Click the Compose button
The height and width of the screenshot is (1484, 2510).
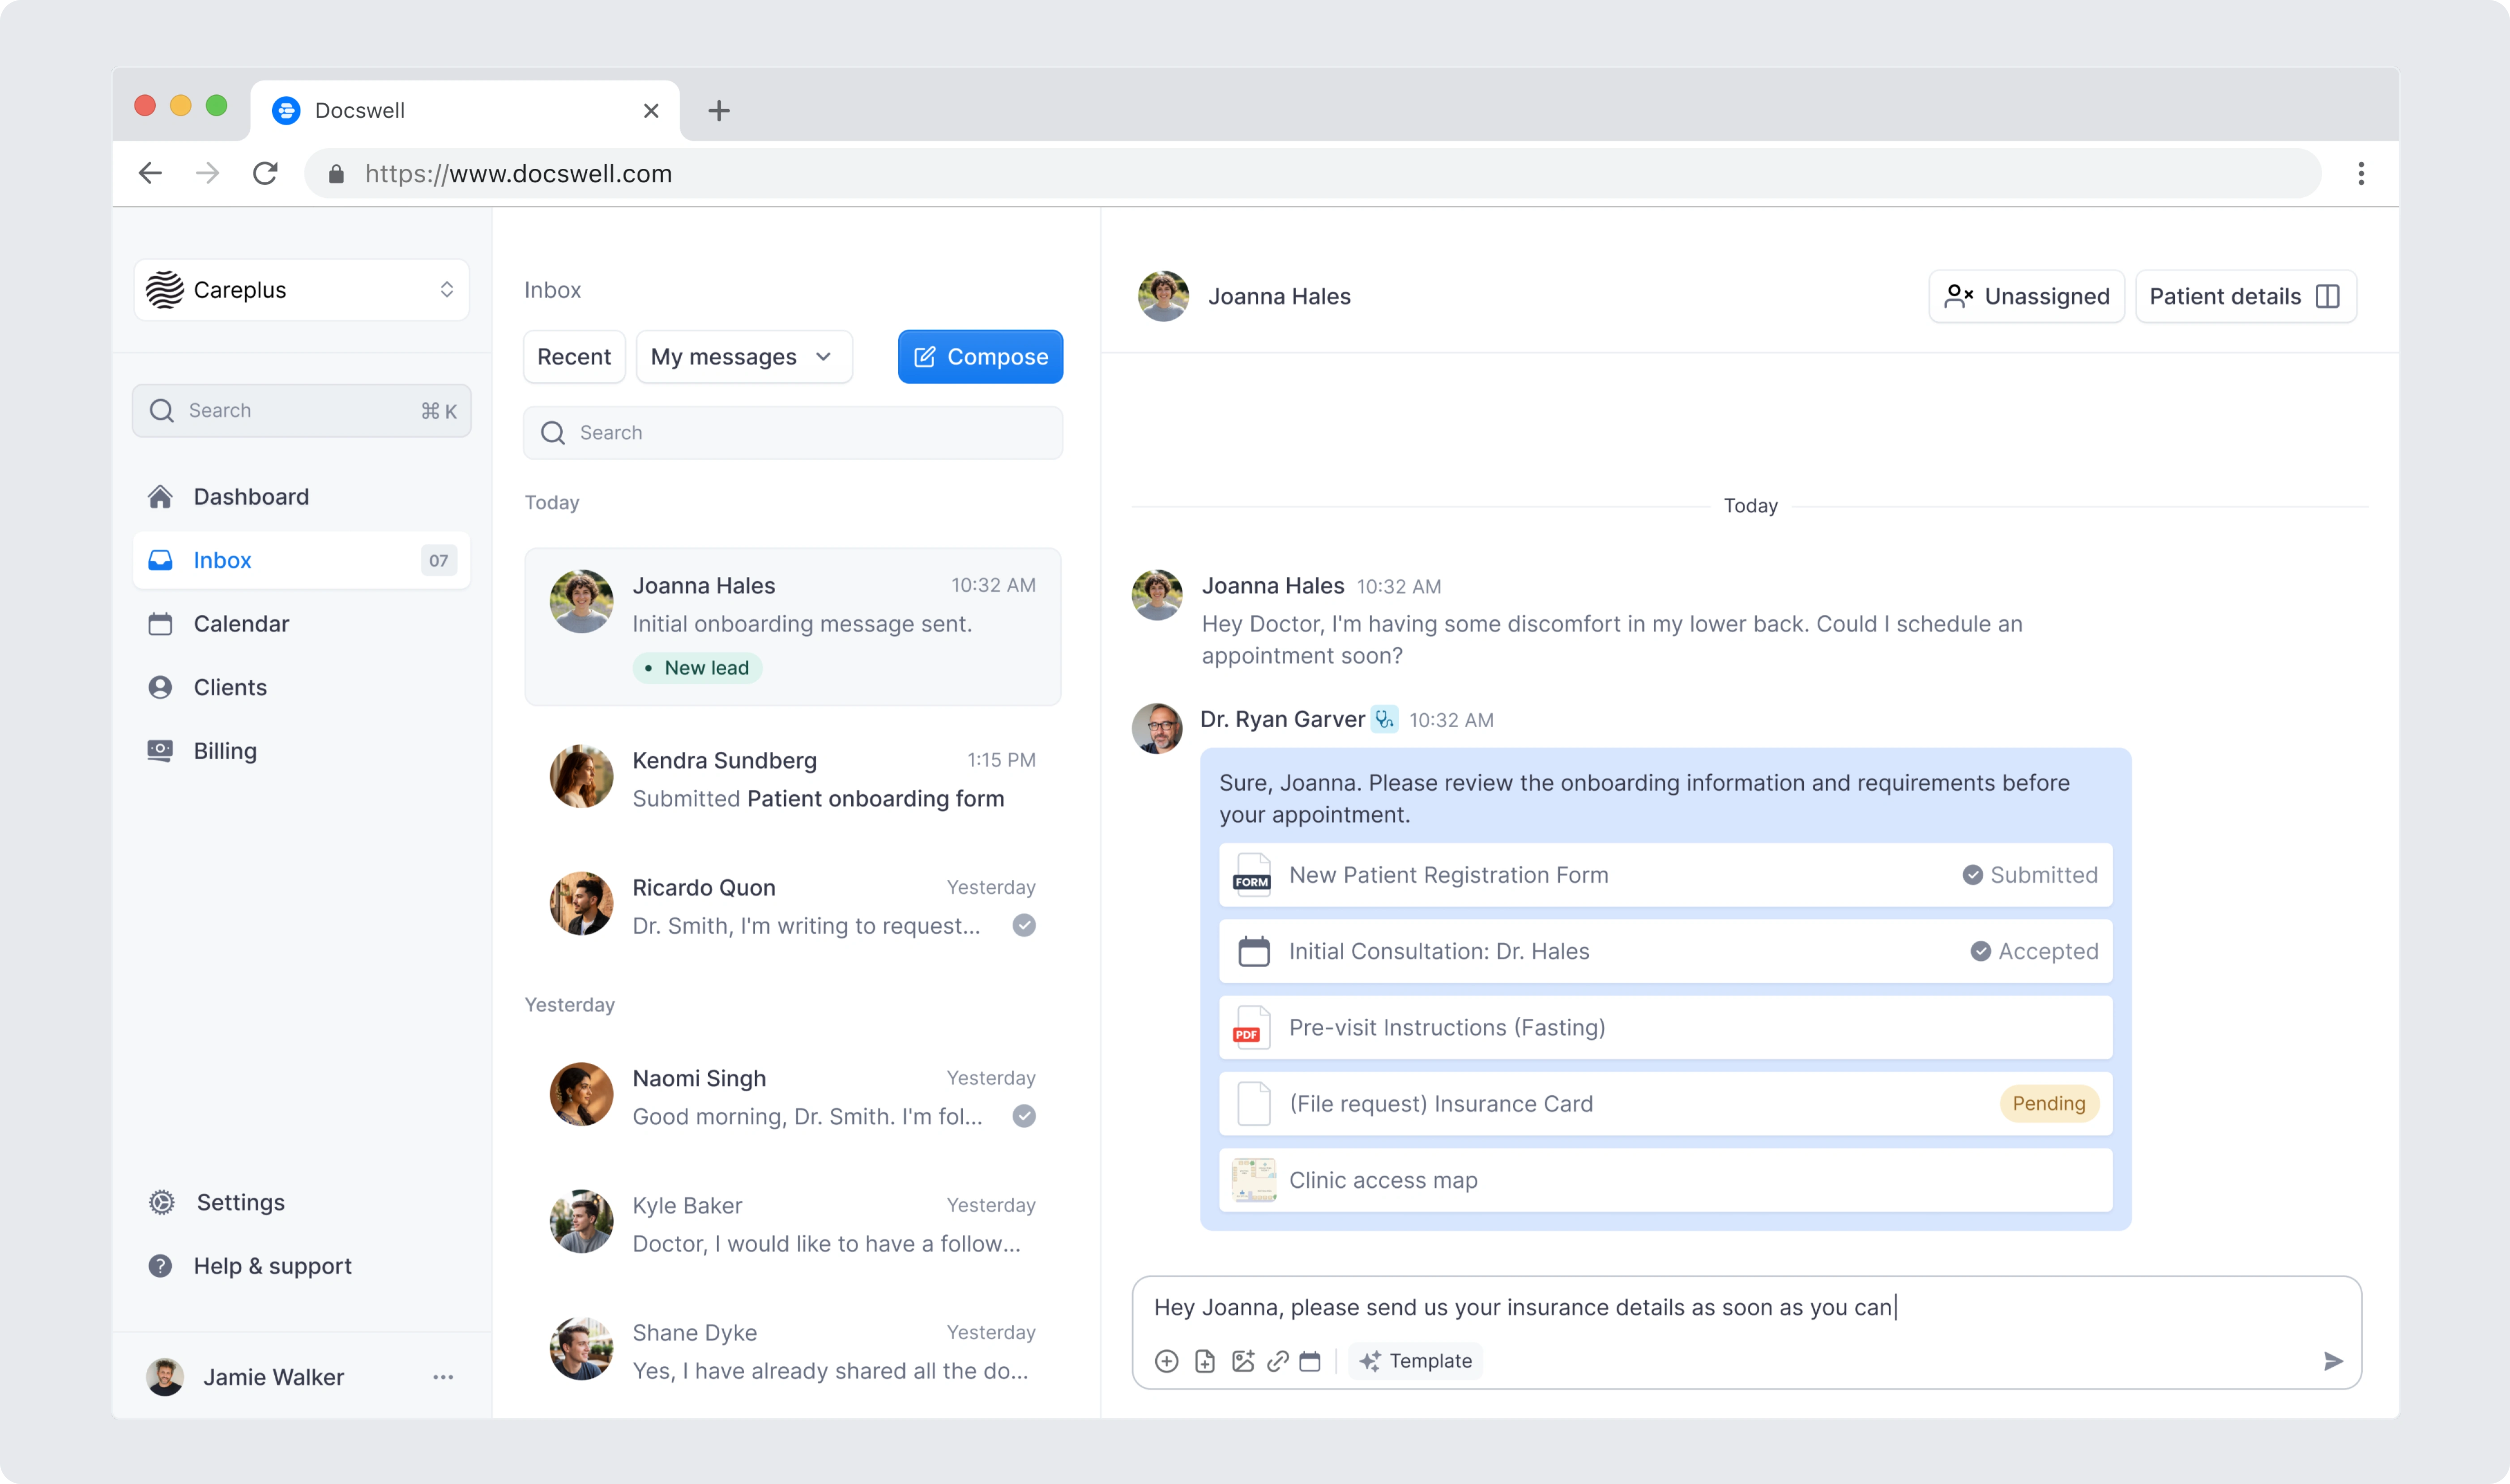click(980, 357)
